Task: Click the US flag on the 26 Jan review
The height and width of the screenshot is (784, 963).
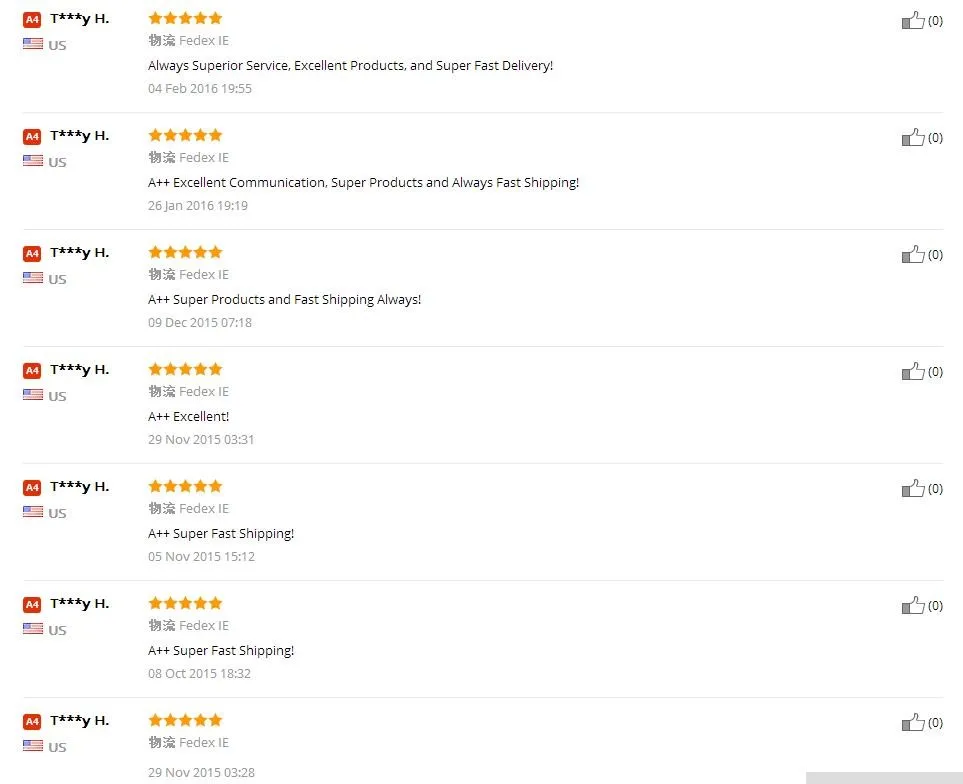Action: point(33,161)
